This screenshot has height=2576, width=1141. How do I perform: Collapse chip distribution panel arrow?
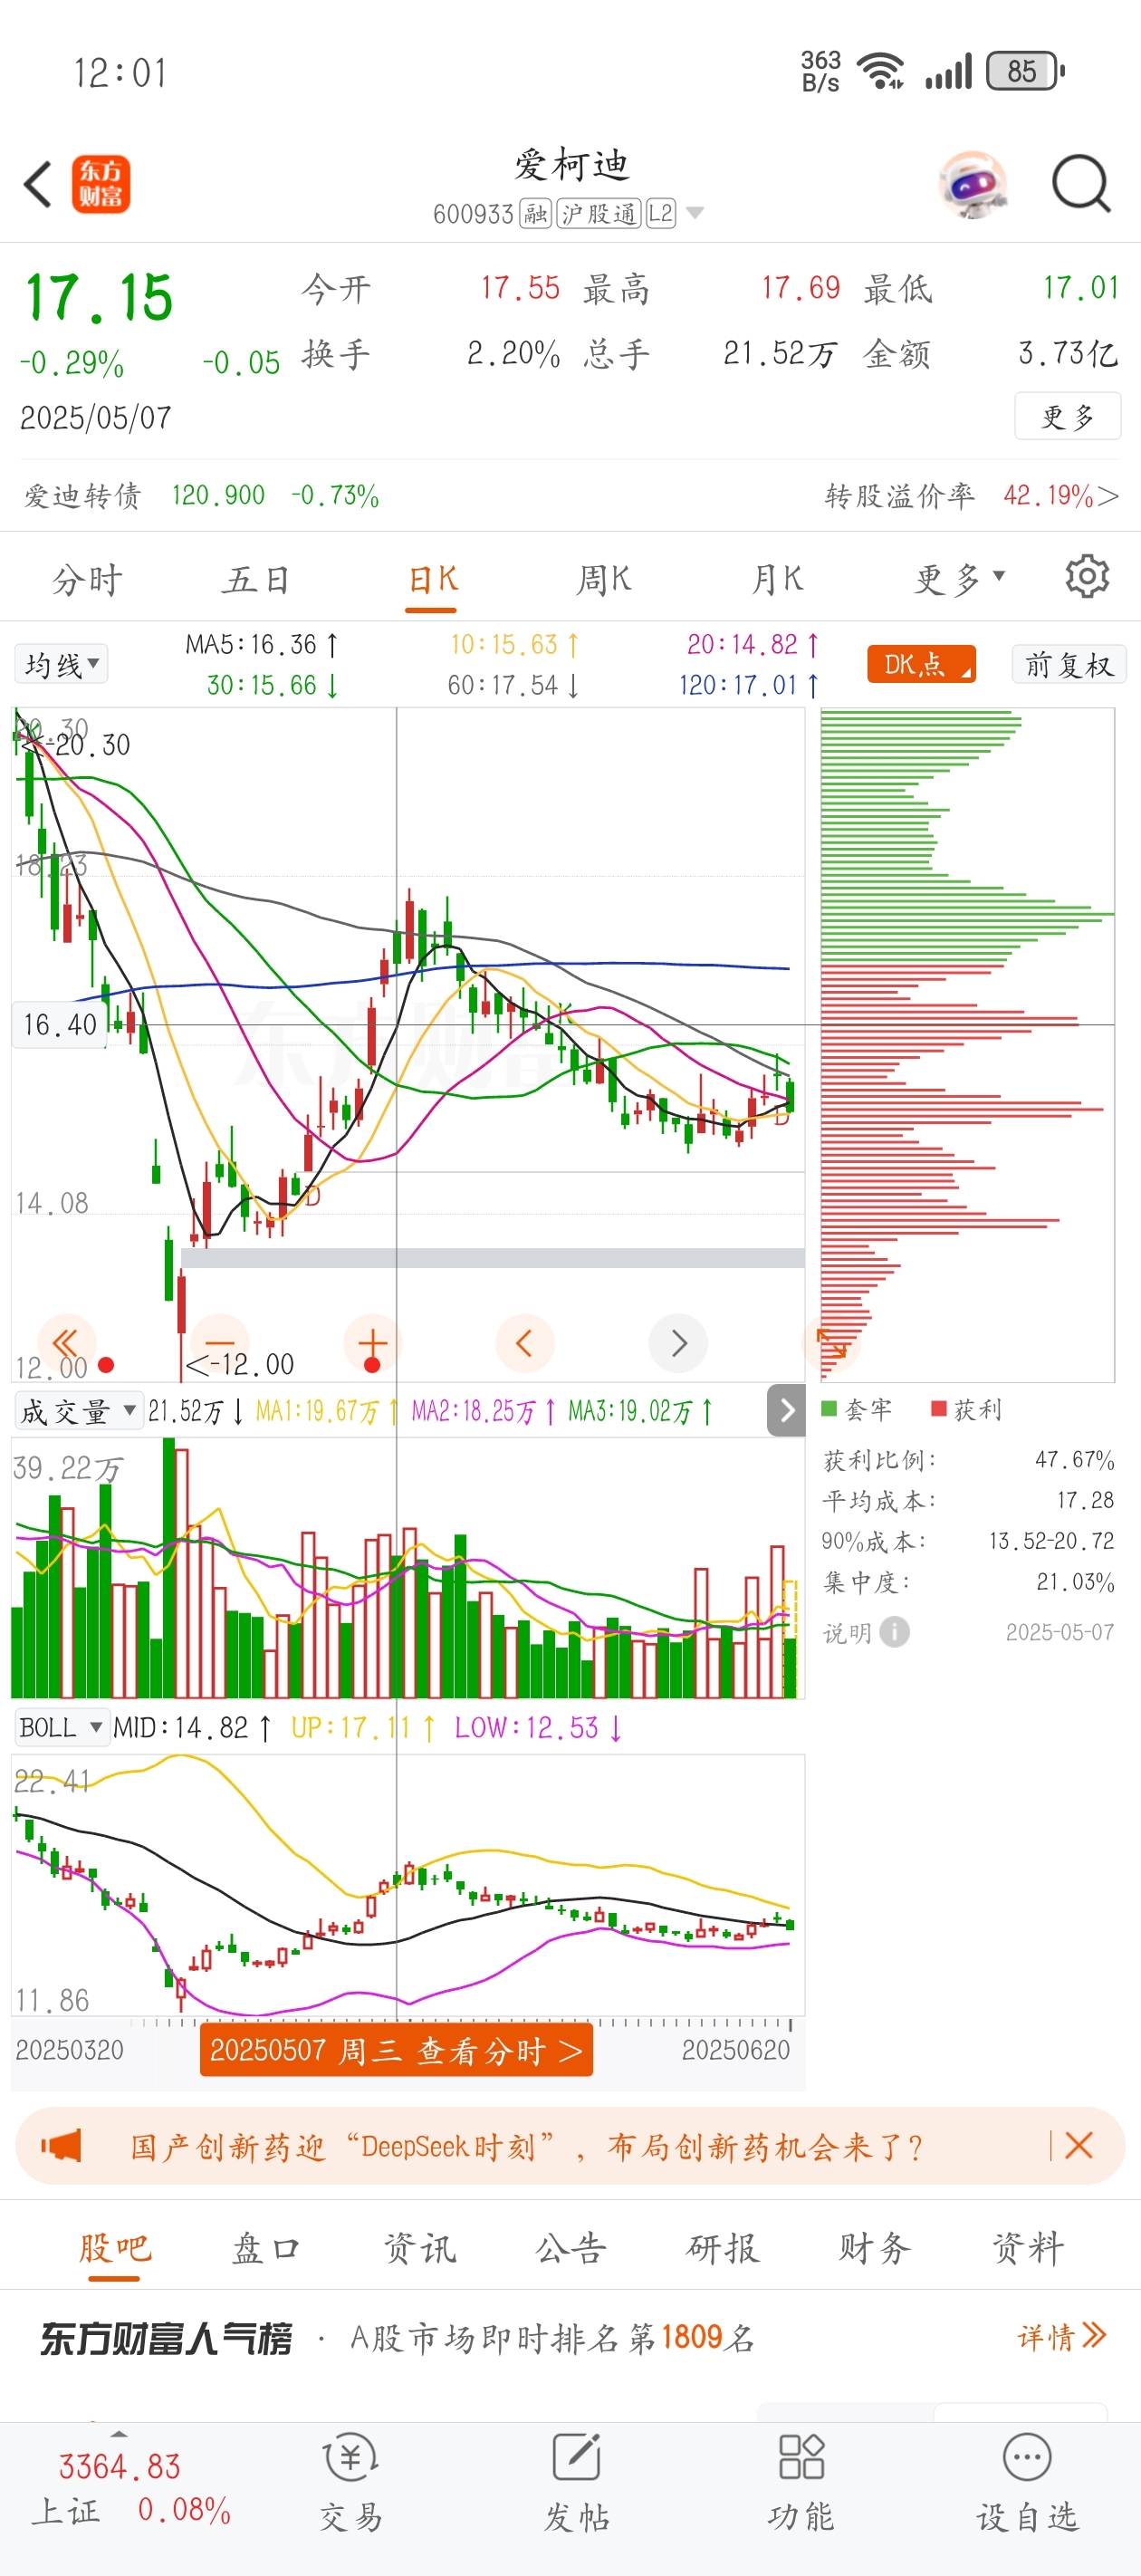tap(787, 1410)
